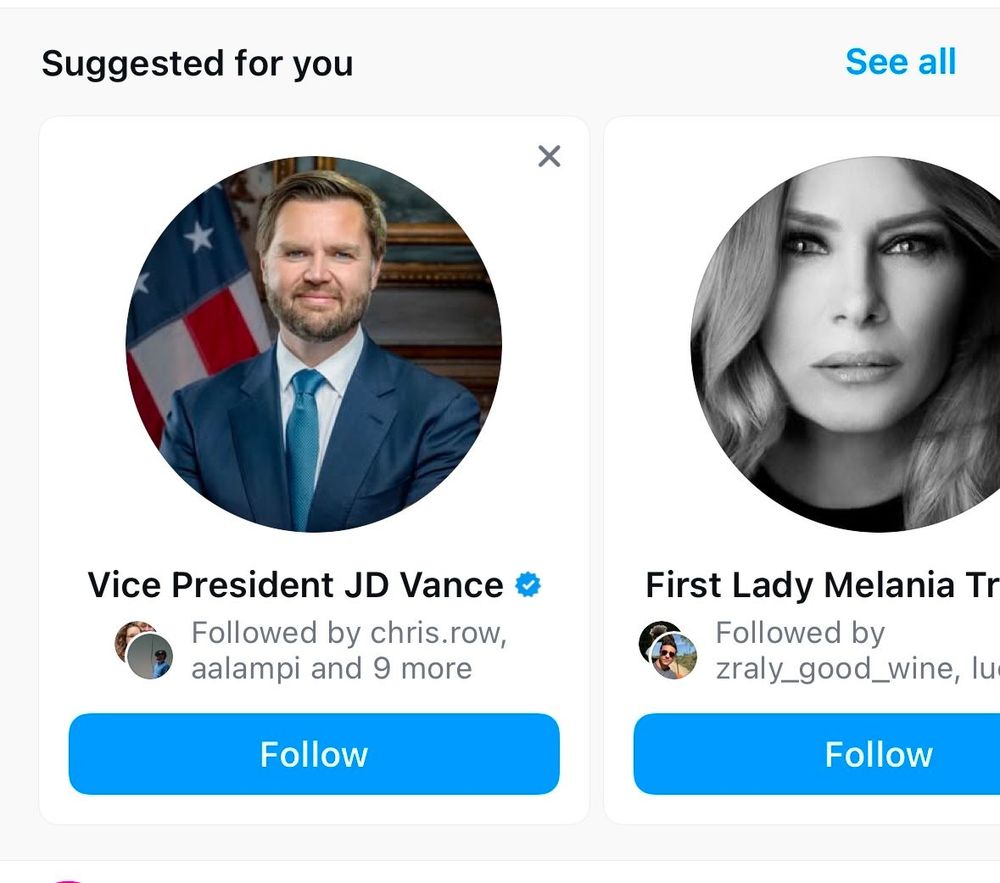This screenshot has height=883, width=1000.
Task: Open the See all suggestions link
Action: pos(900,62)
